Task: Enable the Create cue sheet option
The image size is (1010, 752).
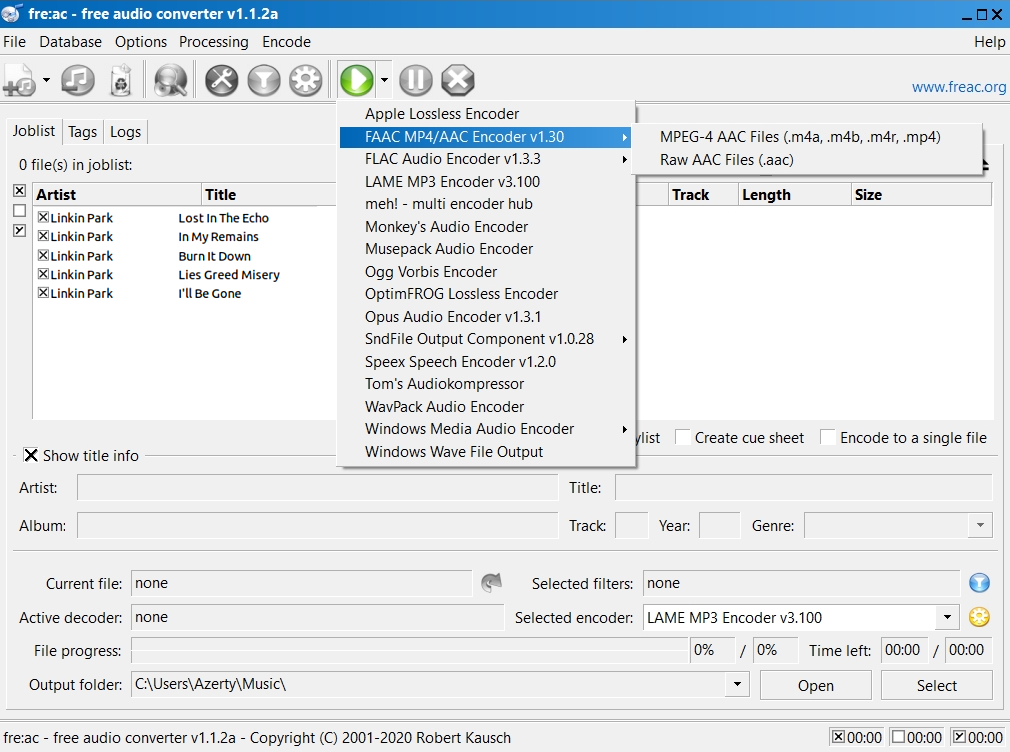Action: pyautogui.click(x=683, y=437)
